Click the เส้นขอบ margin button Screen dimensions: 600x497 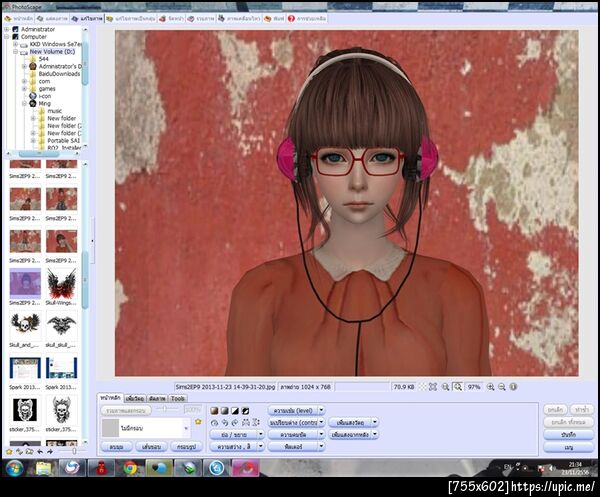[x=152, y=446]
